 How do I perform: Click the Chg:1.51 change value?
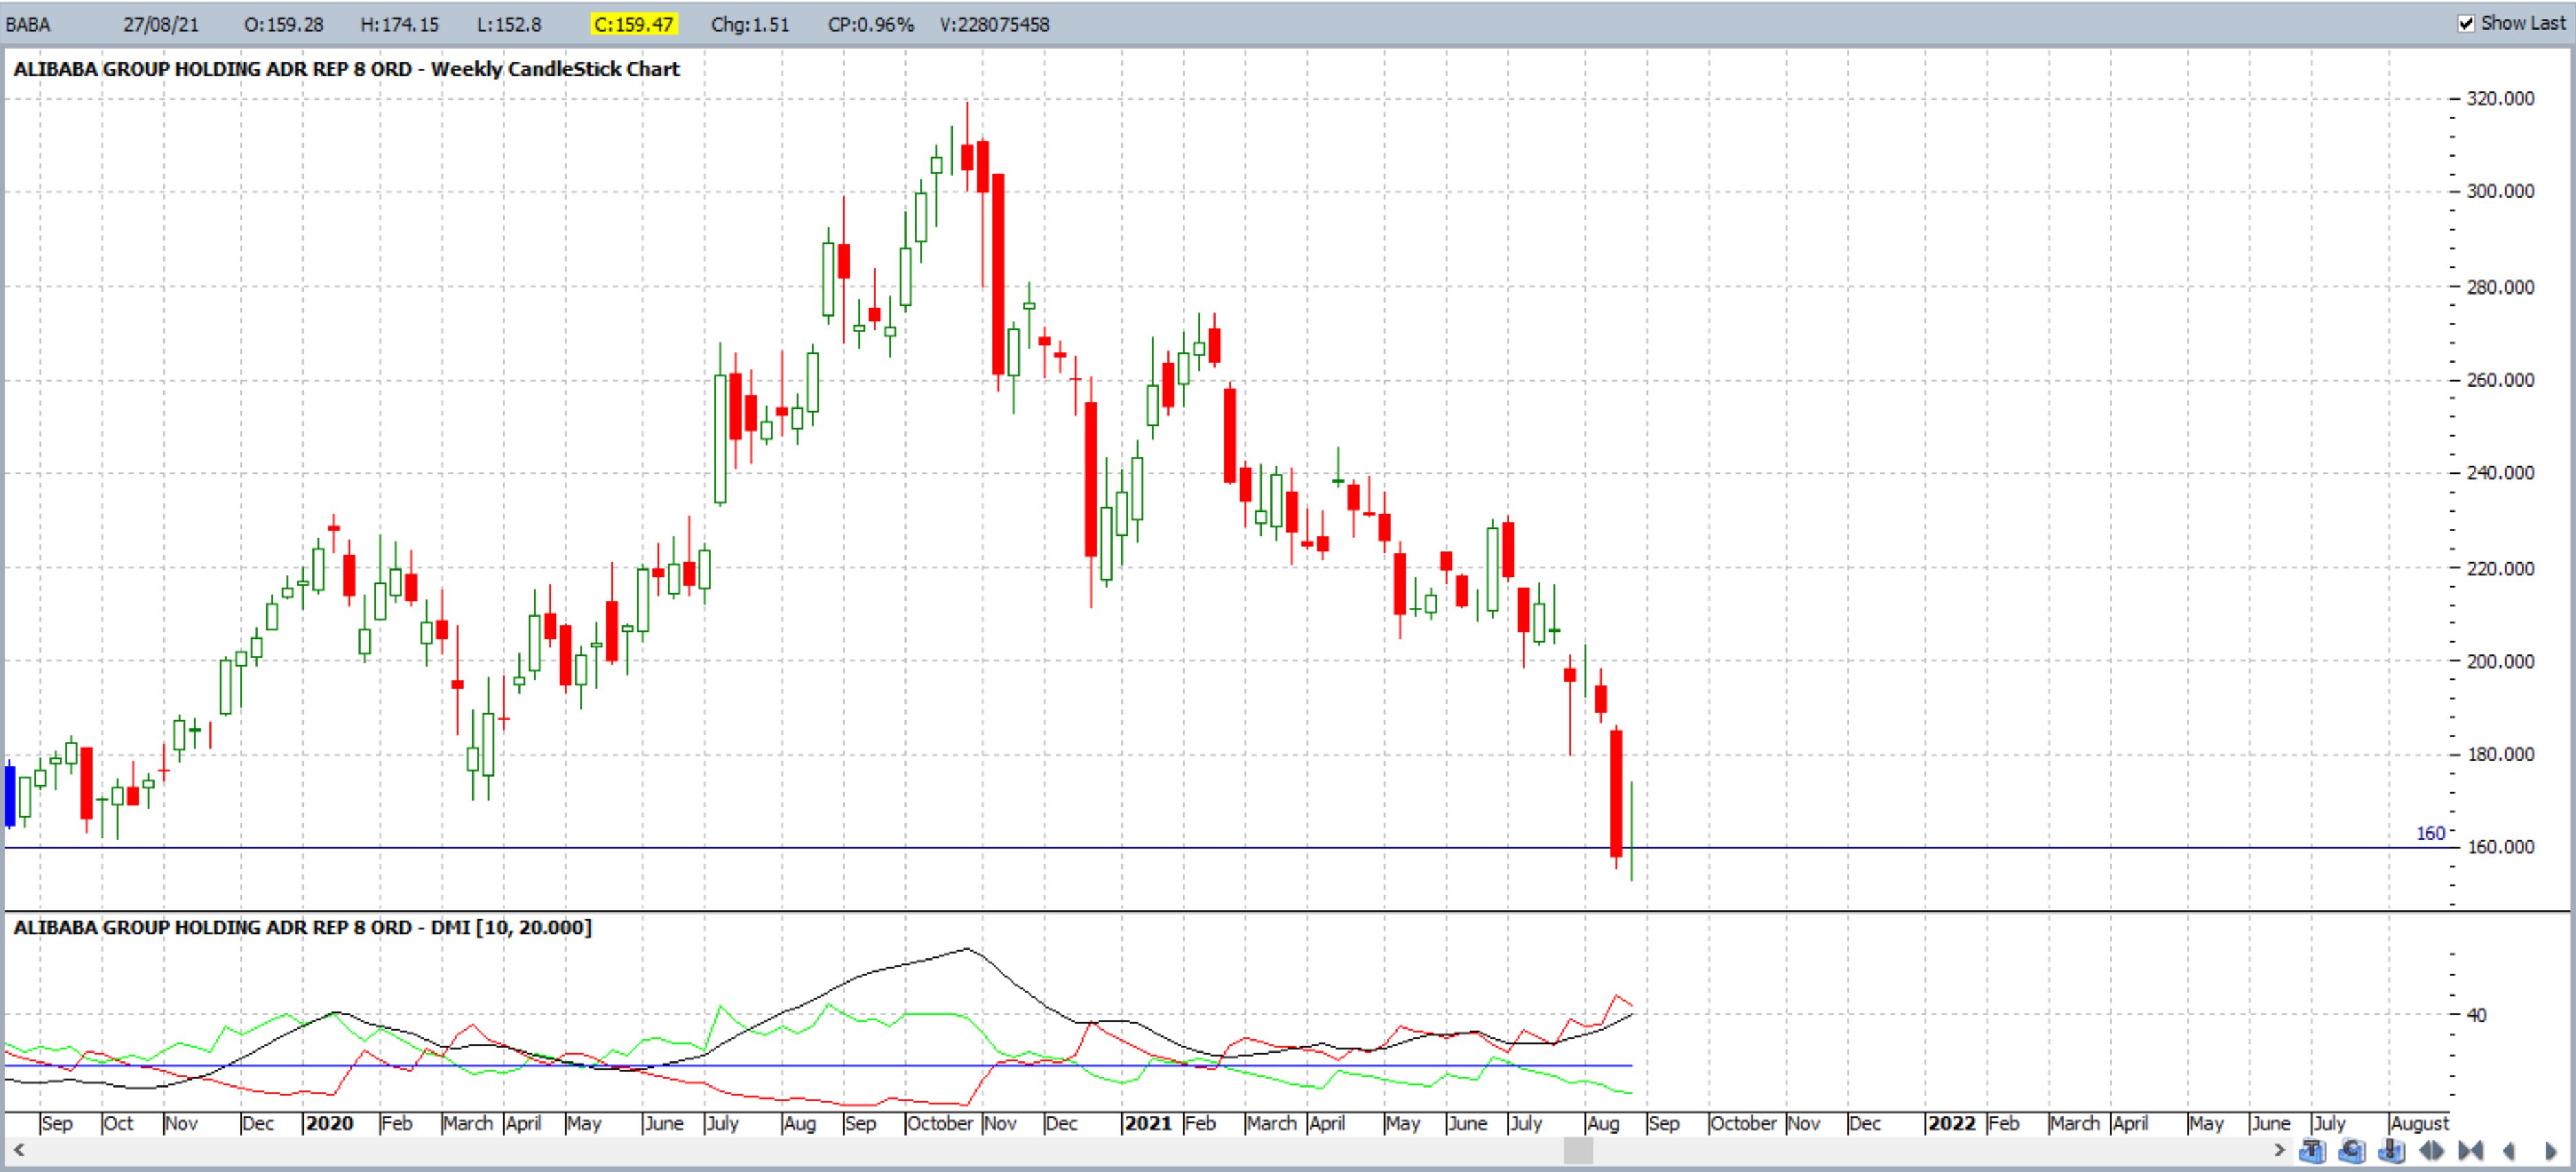750,24
